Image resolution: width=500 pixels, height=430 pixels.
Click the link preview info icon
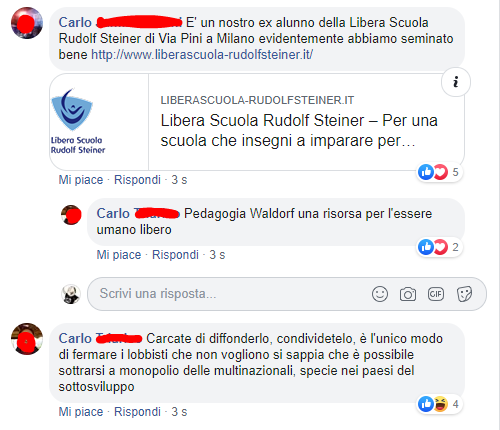pyautogui.click(x=456, y=82)
